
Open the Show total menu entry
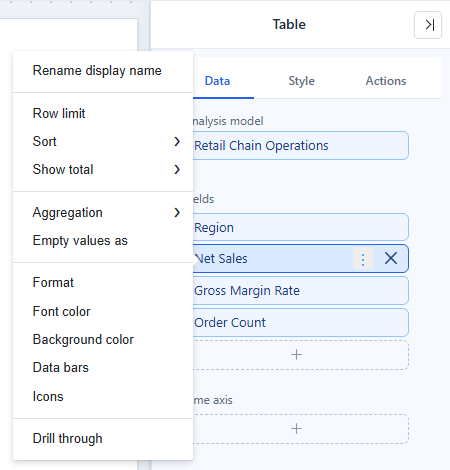(x=103, y=169)
